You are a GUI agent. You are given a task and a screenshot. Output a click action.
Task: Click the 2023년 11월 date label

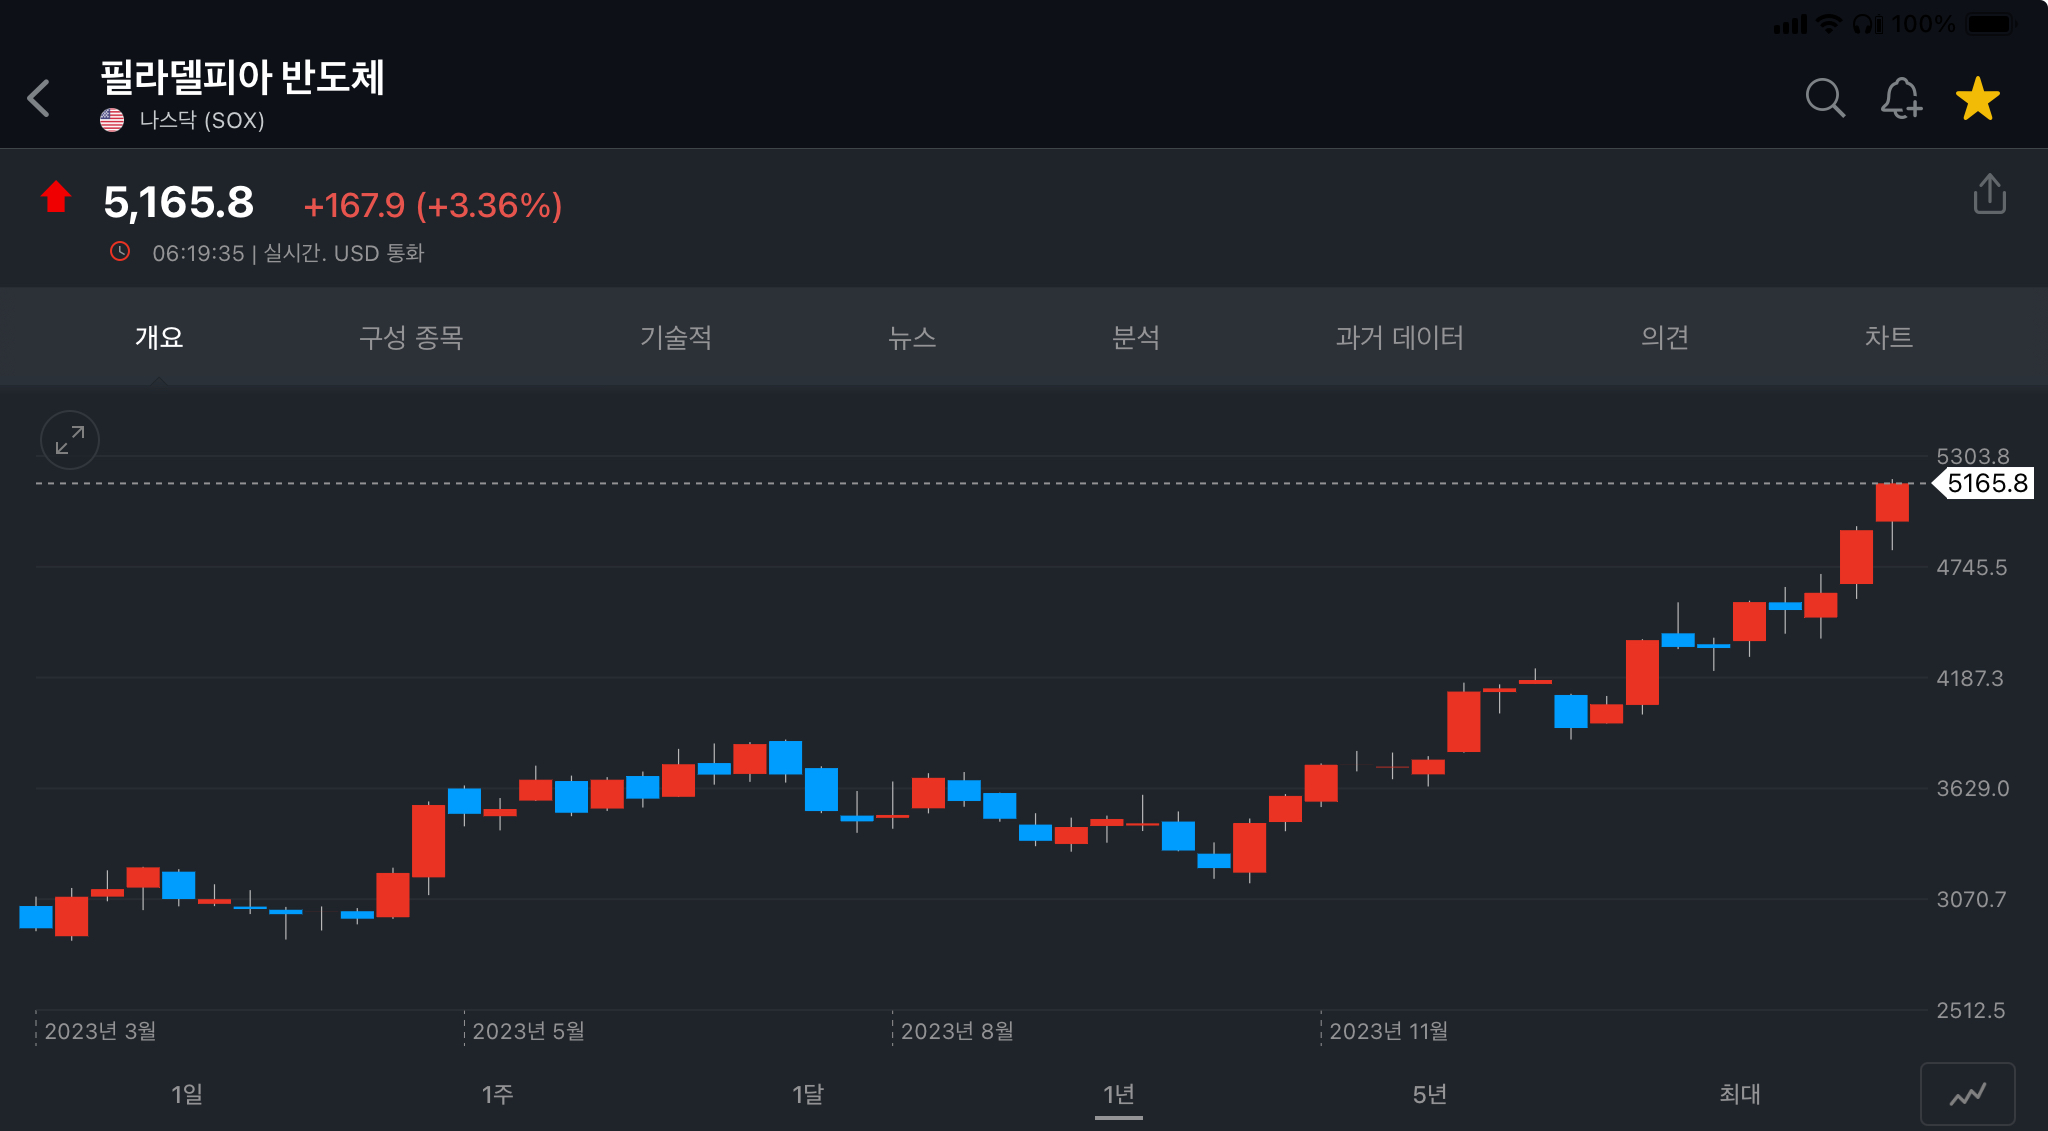coord(1389,1031)
